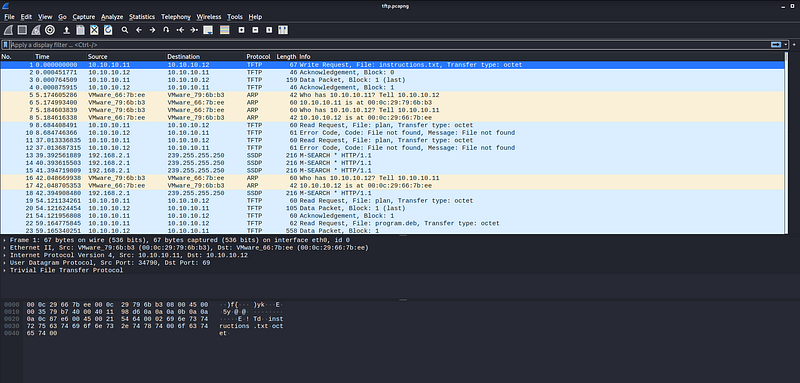Screen dimensions: 800x383
Task: Open the Help menu
Action: pos(255,17)
